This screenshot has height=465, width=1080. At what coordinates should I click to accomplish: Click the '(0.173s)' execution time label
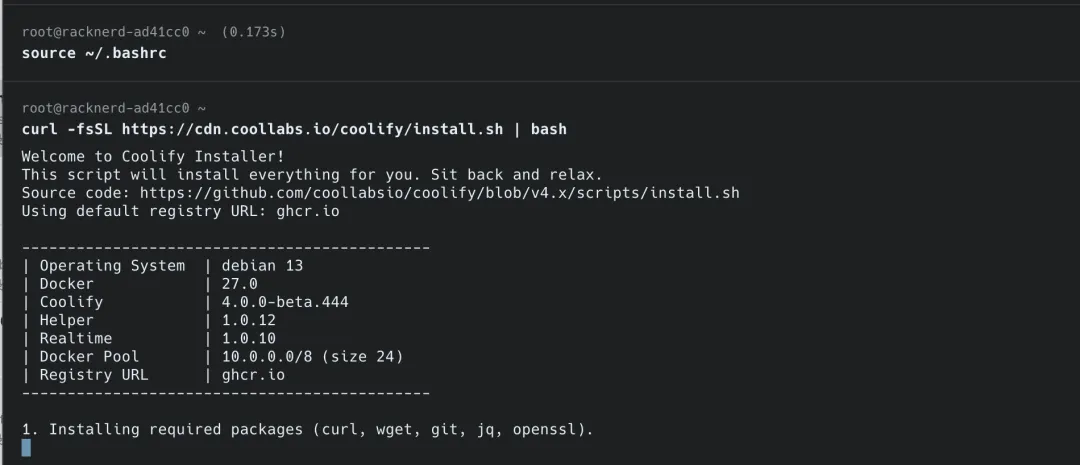click(x=253, y=32)
